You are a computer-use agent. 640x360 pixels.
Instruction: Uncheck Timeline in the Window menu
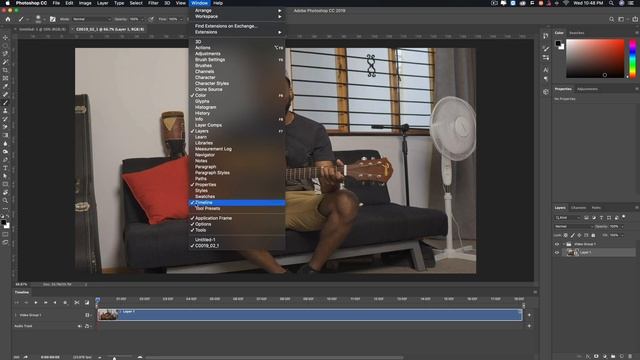click(237, 203)
